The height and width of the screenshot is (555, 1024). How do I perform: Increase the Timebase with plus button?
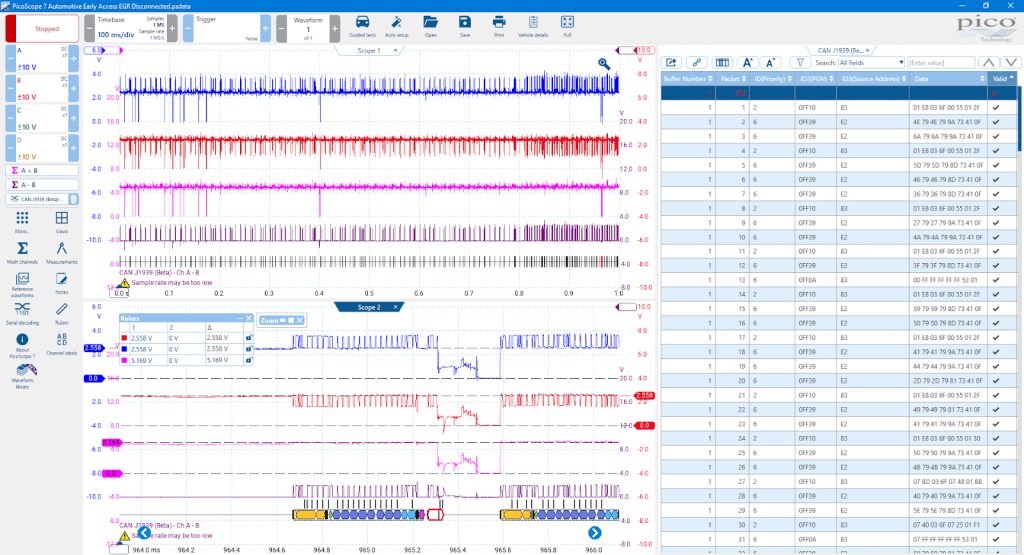point(172,29)
